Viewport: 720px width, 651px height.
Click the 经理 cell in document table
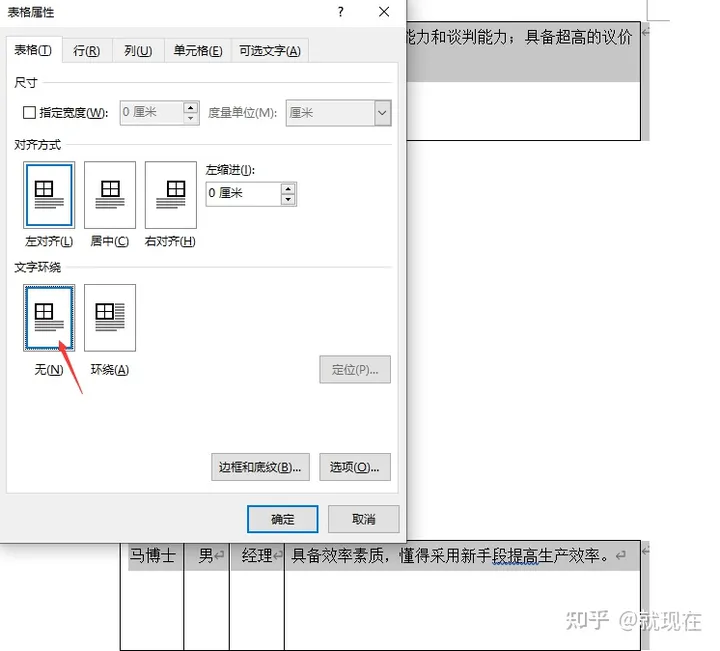coord(257,556)
